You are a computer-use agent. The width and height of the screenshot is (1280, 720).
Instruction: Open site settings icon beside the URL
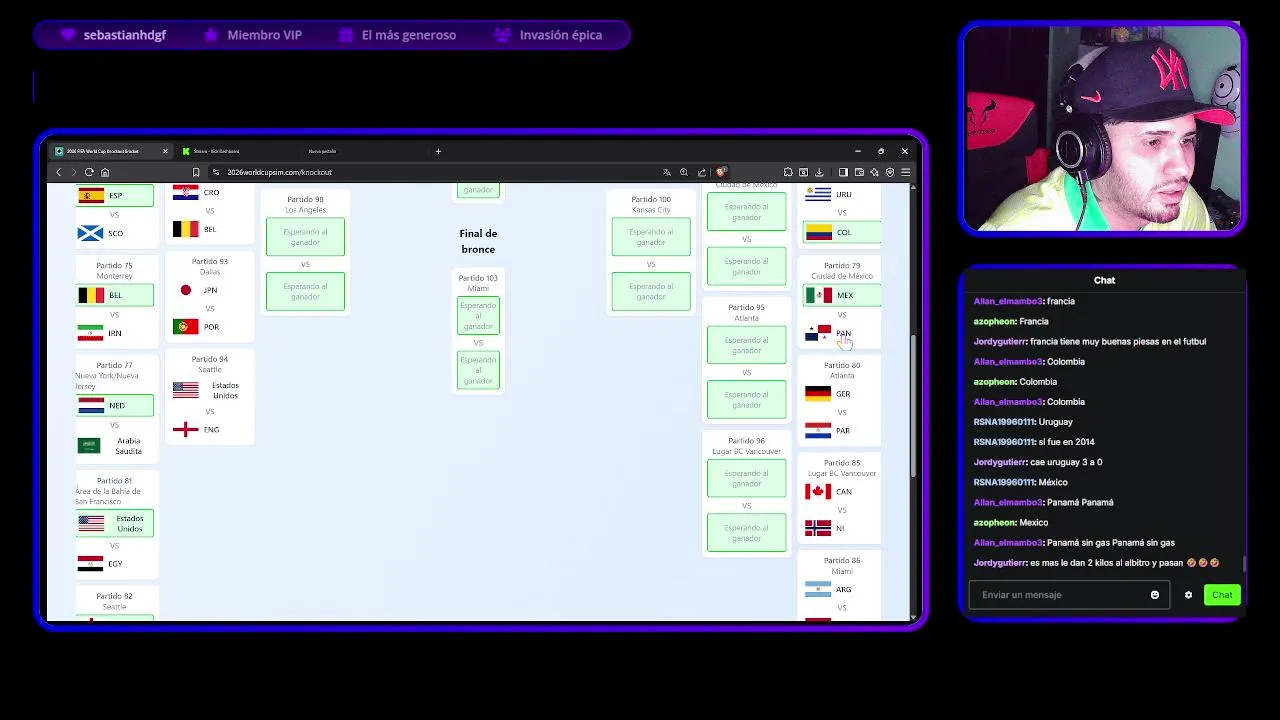216,172
